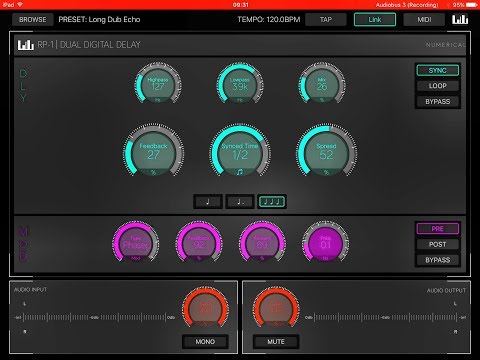The image size is (480, 360).
Task: Click the Wi-Fi icon in status bar
Action: 20,5
